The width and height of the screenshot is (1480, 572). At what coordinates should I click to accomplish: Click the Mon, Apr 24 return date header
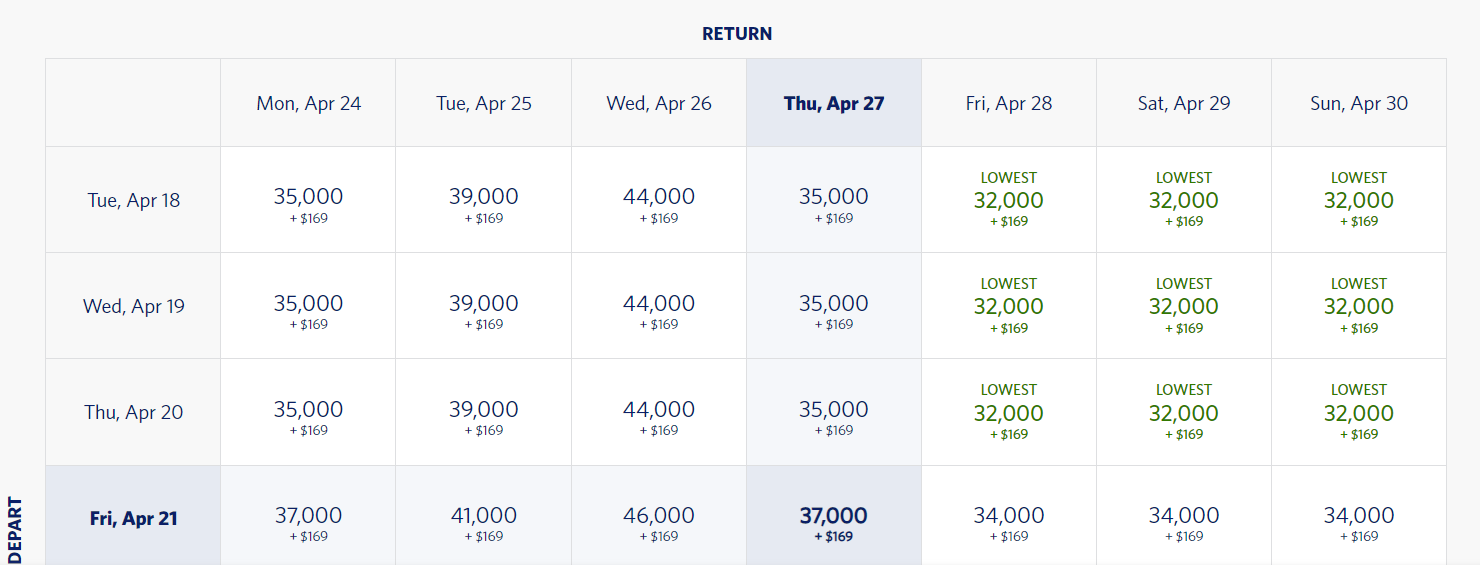(x=308, y=103)
